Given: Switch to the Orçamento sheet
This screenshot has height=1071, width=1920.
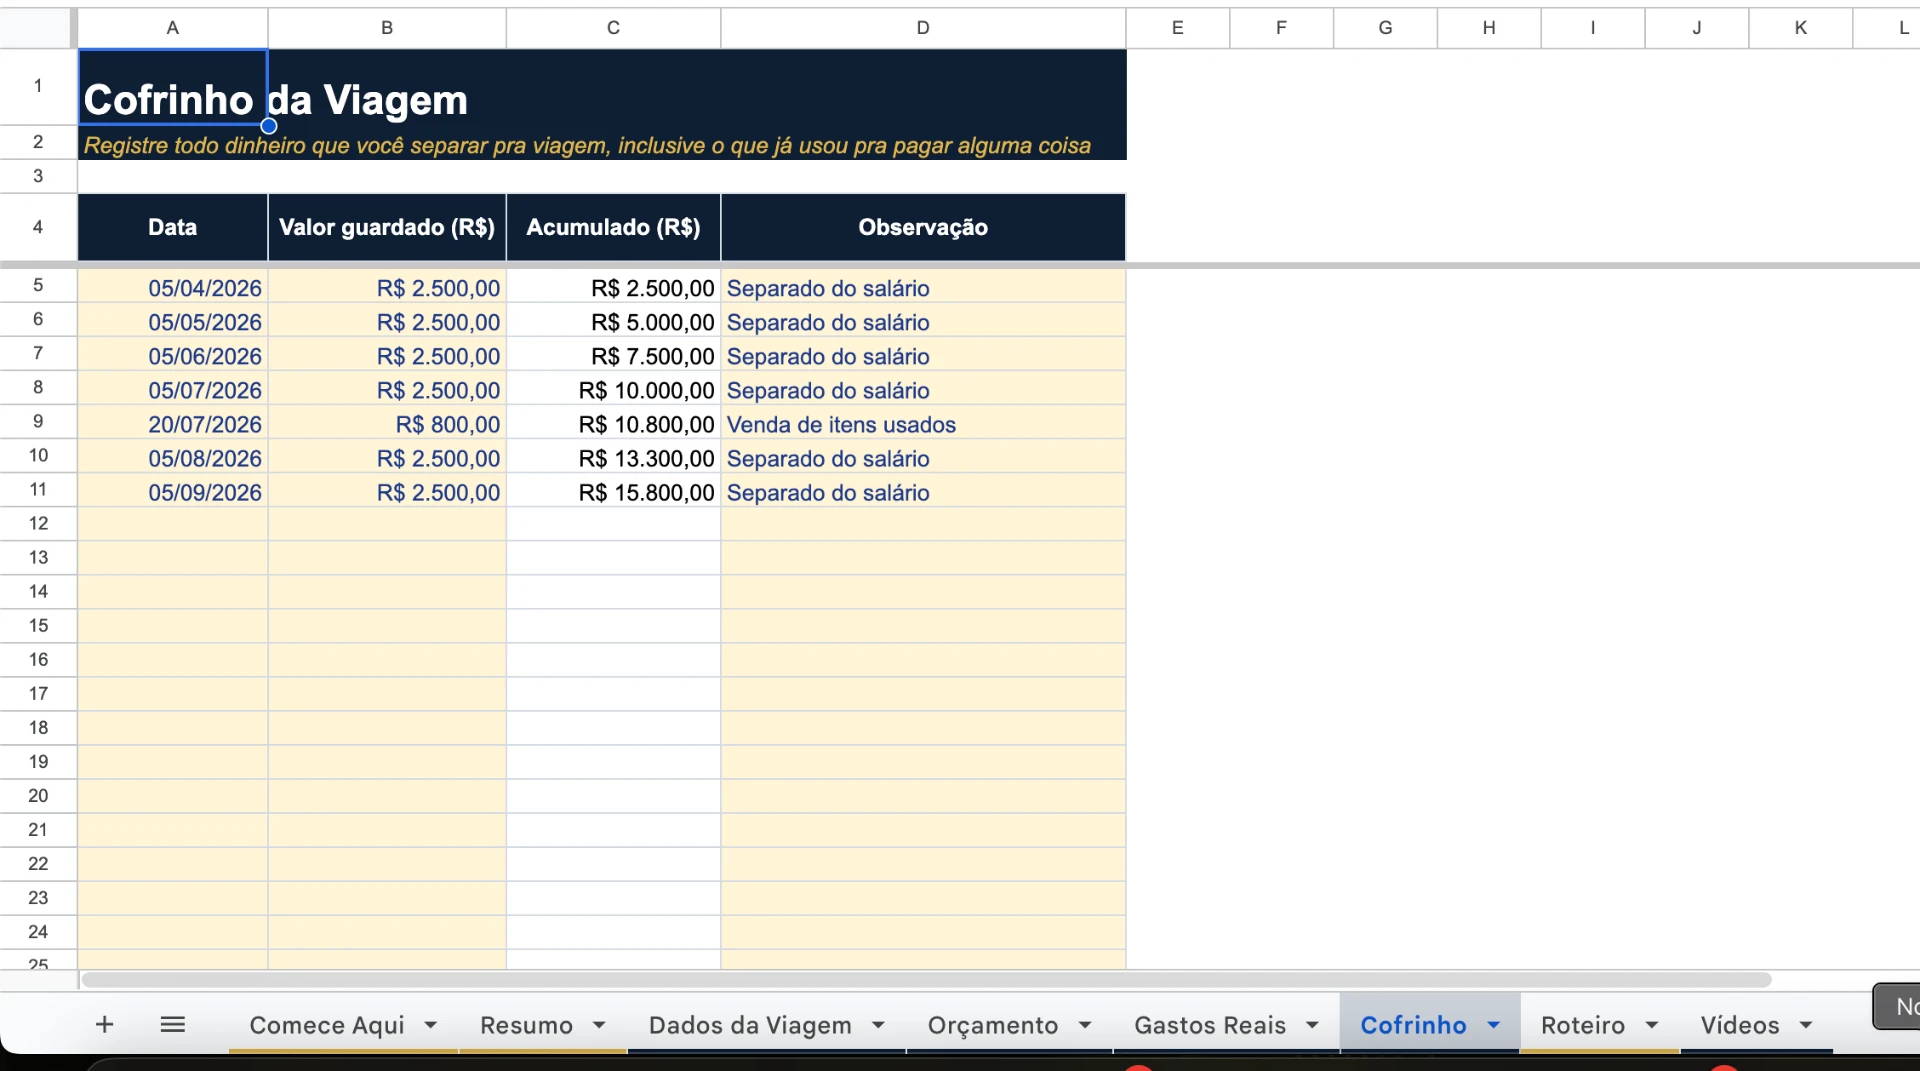Looking at the screenshot, I should tap(992, 1025).
